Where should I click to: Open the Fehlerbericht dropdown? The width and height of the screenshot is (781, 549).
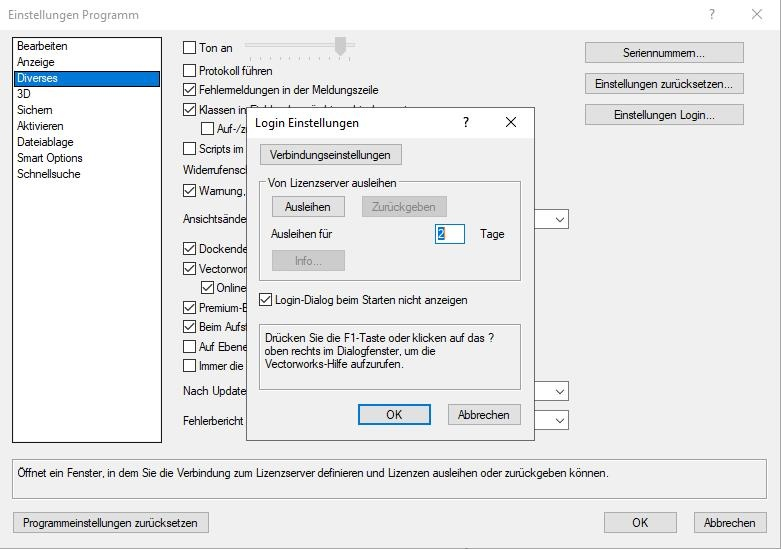(x=559, y=421)
